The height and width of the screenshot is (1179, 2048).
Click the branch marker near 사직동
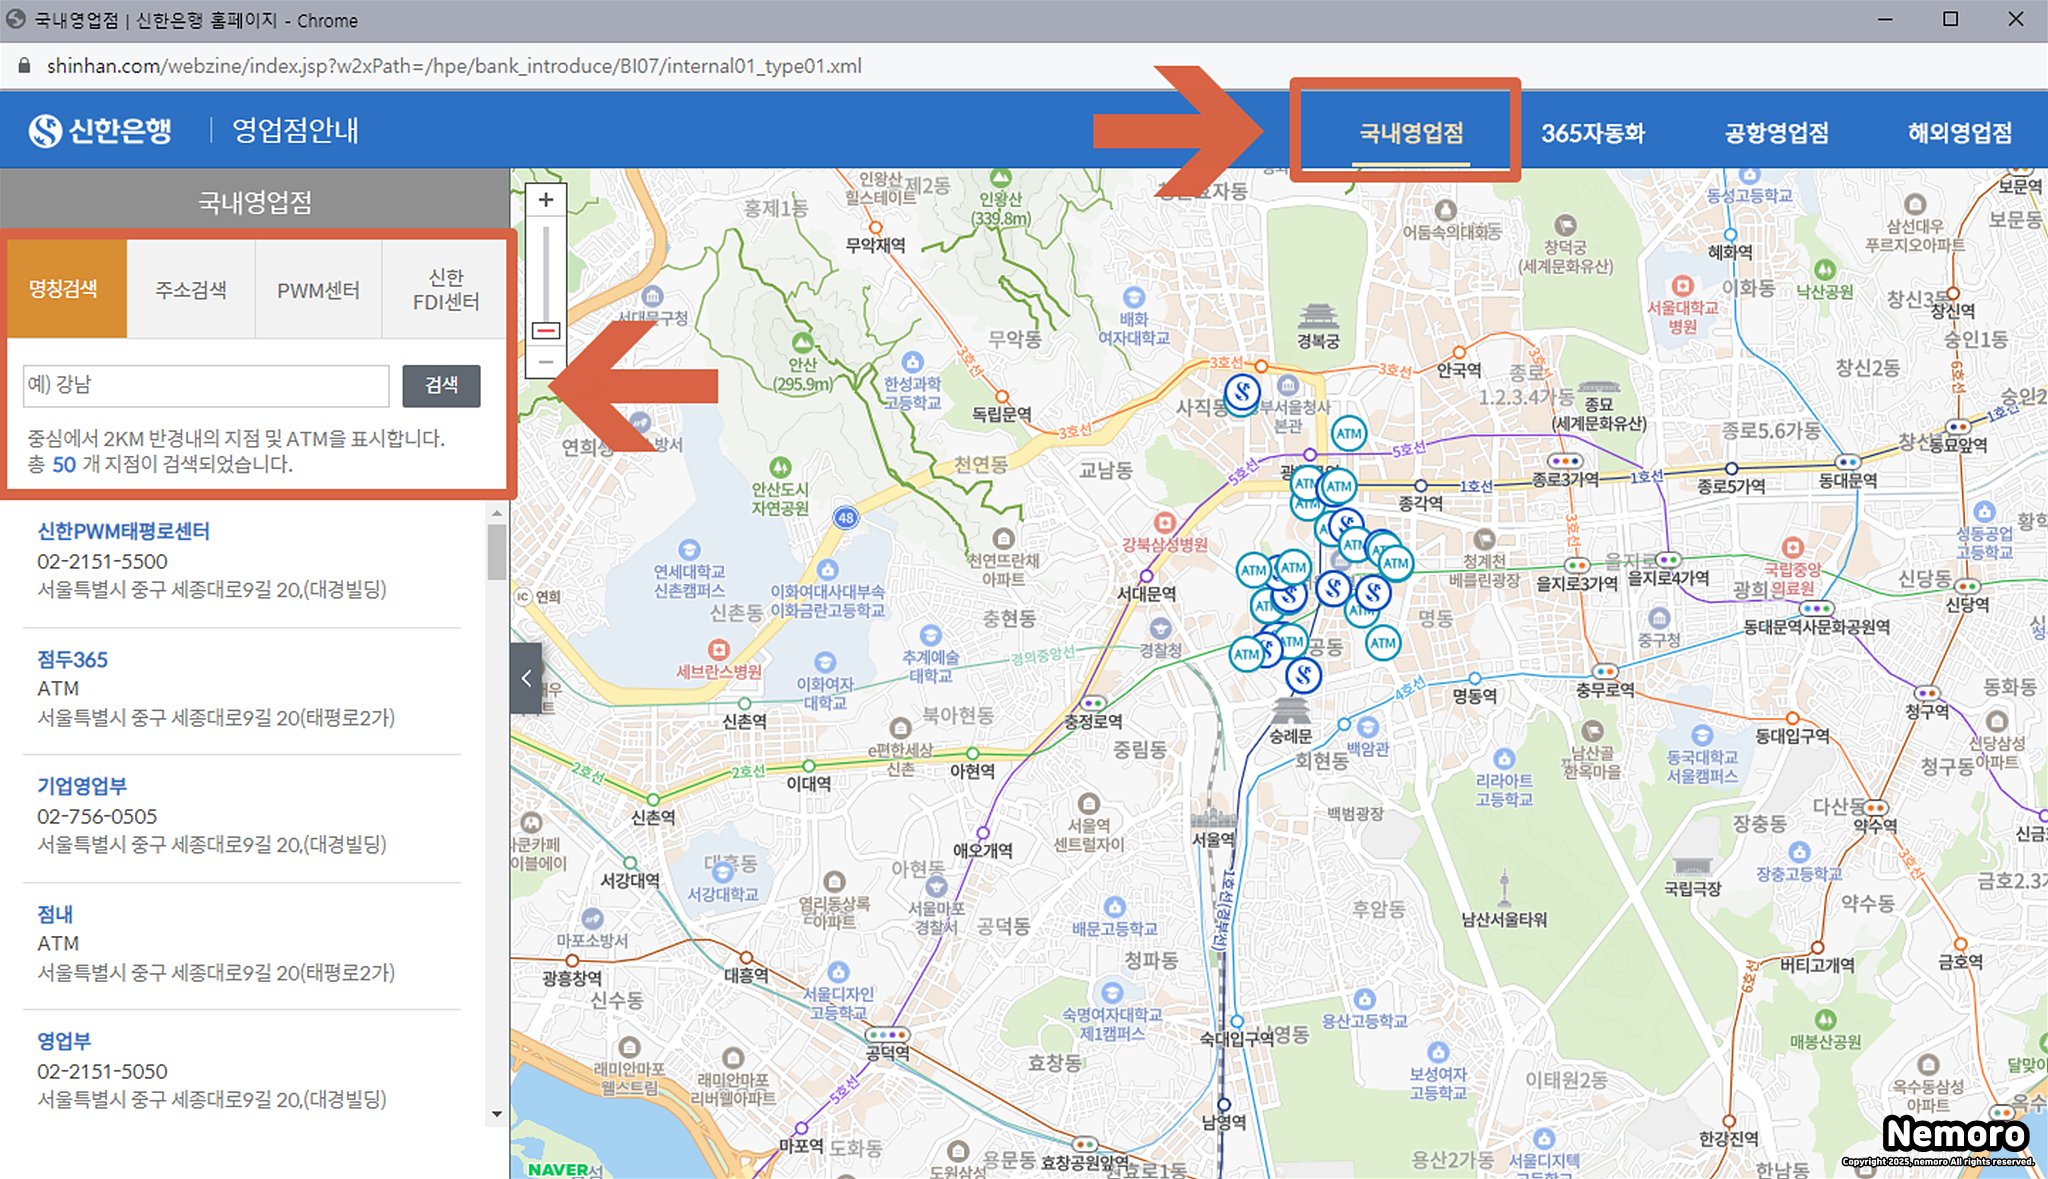click(1242, 393)
